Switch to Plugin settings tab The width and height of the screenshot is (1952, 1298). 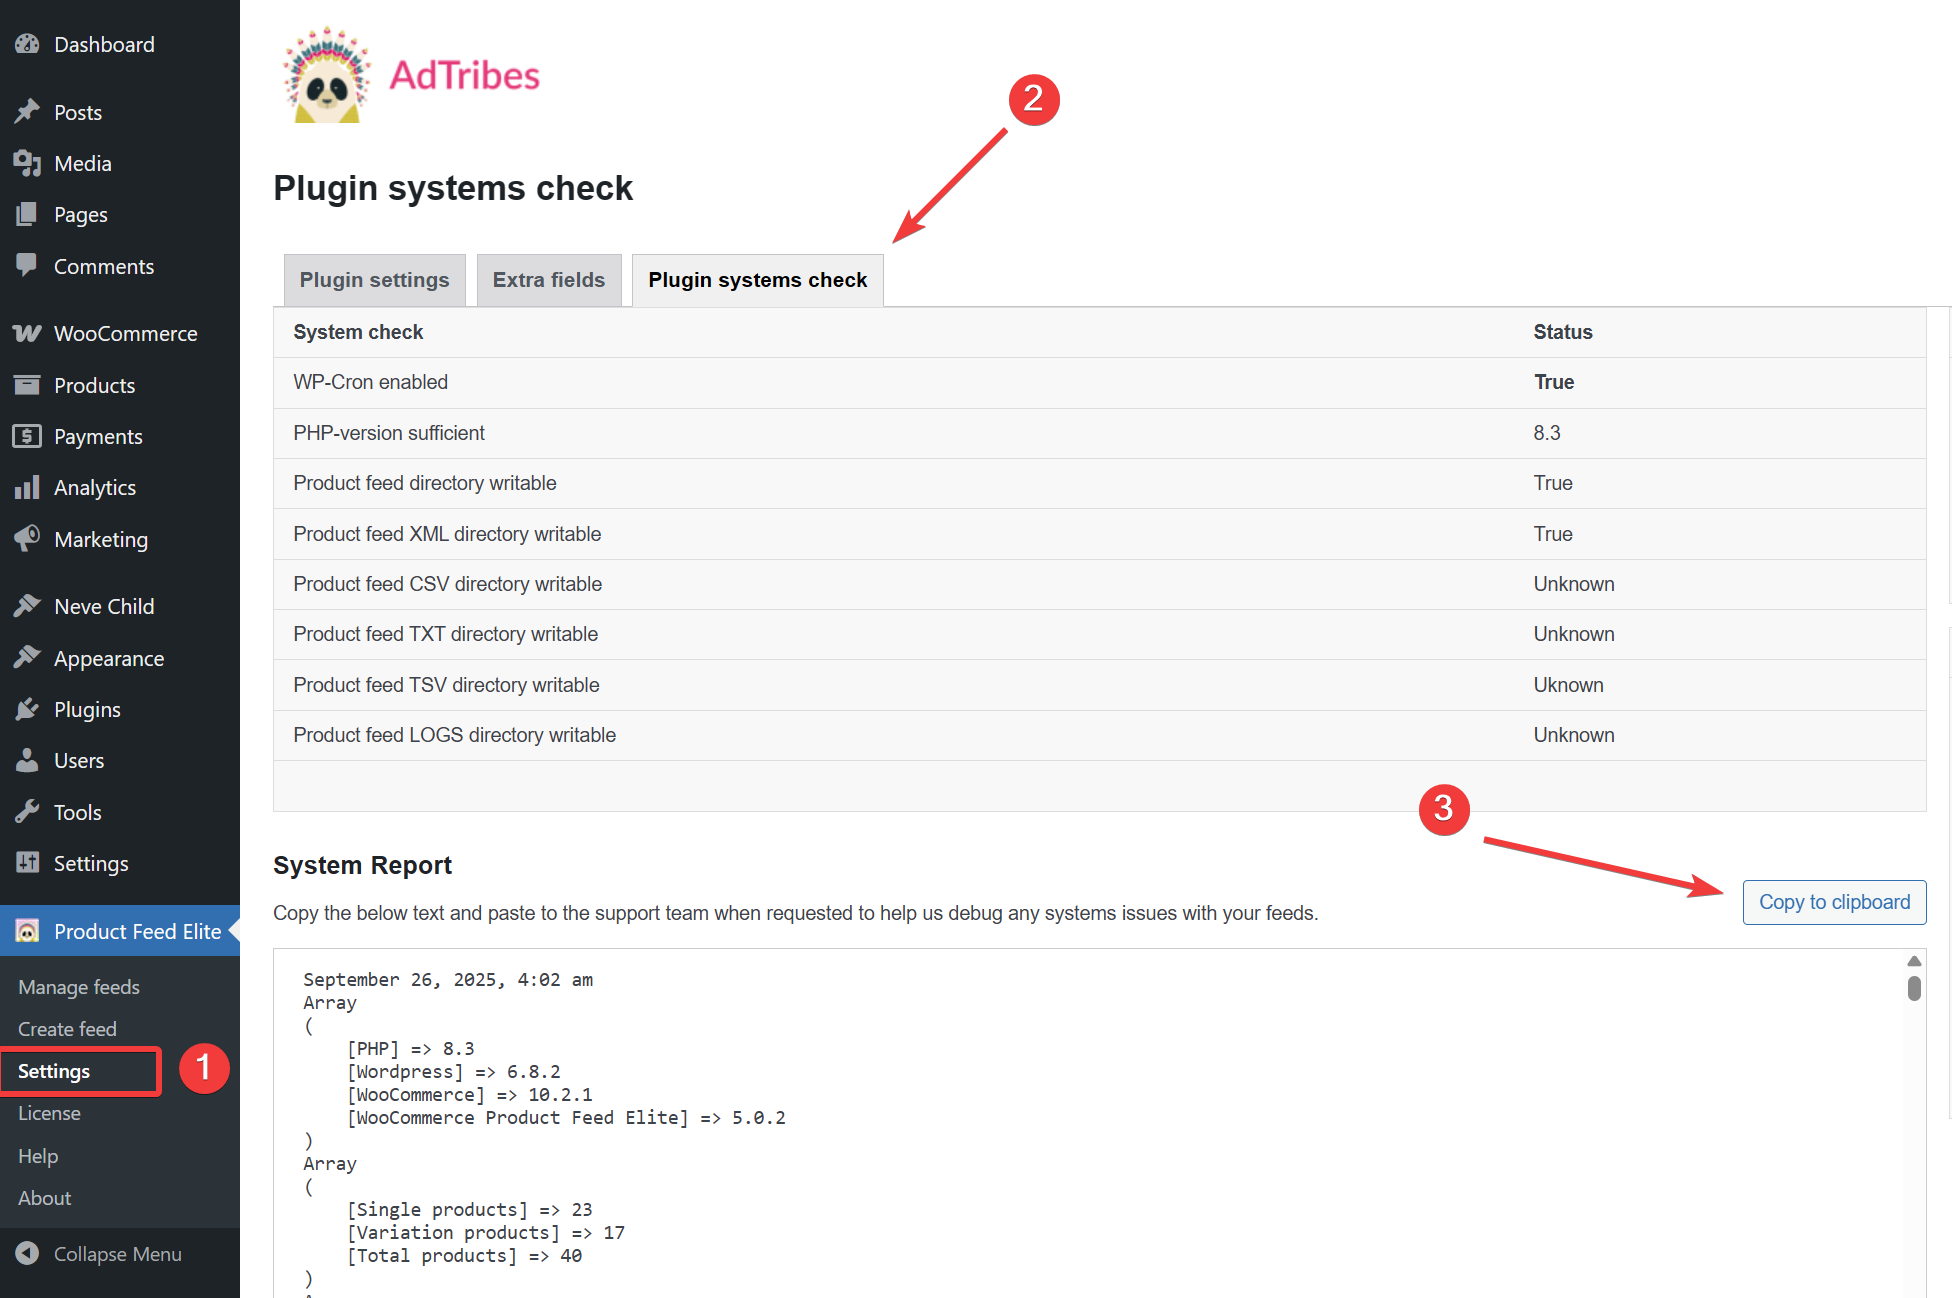click(374, 280)
